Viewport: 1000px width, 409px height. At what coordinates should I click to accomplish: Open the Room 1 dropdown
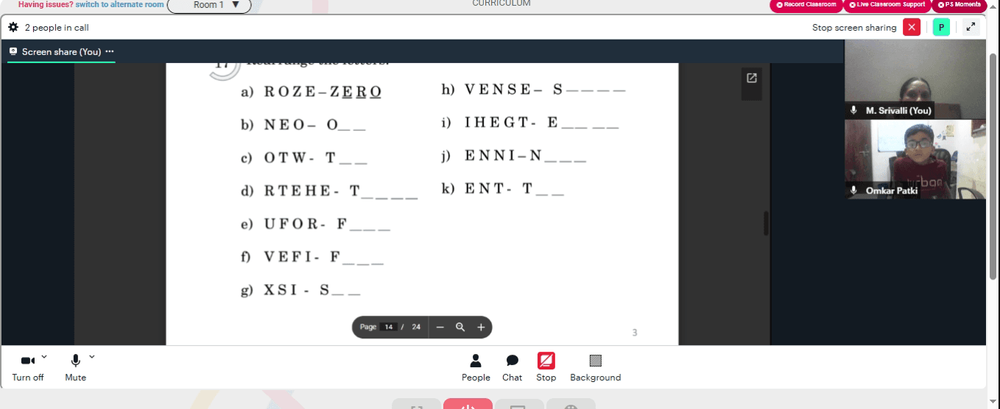point(209,5)
